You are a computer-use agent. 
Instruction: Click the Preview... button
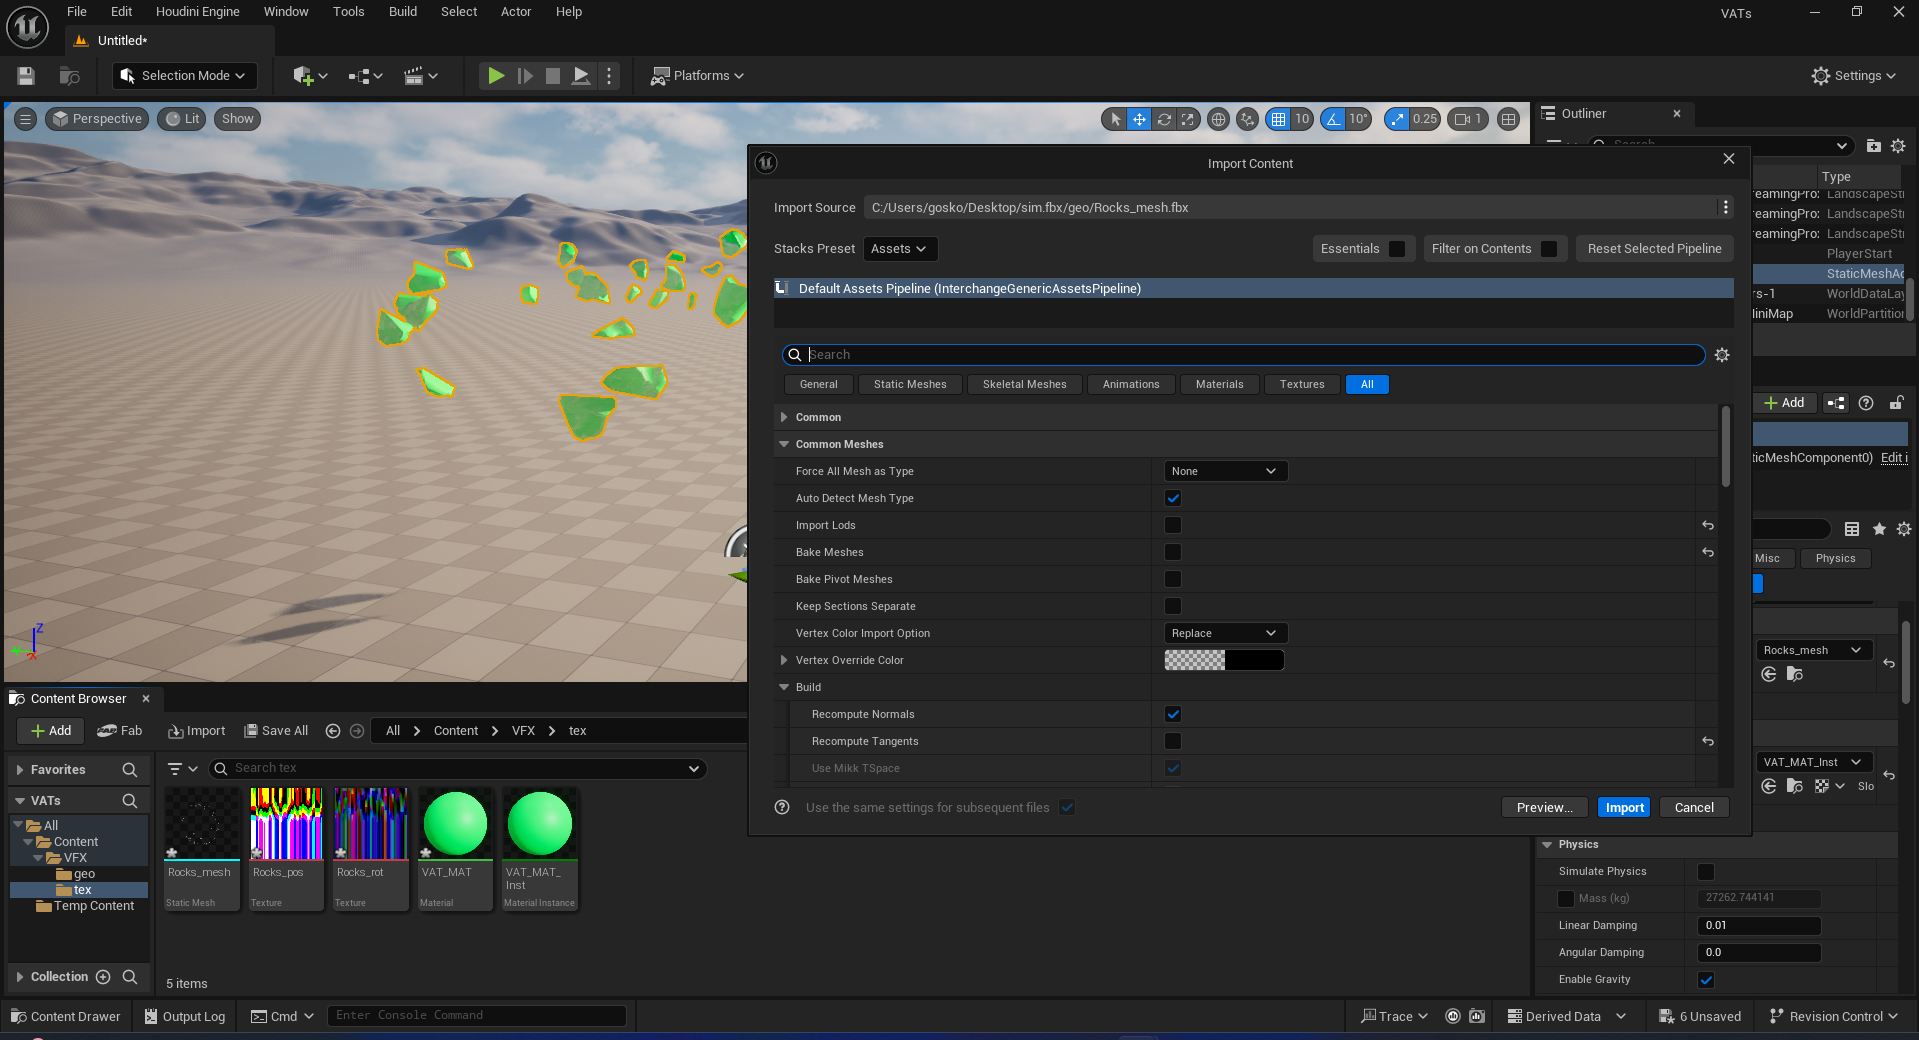(x=1545, y=808)
